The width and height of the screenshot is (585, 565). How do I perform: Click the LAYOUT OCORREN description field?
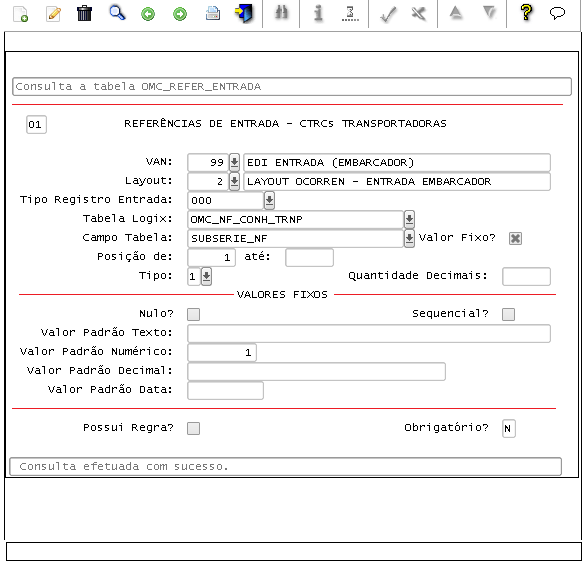[x=397, y=181]
